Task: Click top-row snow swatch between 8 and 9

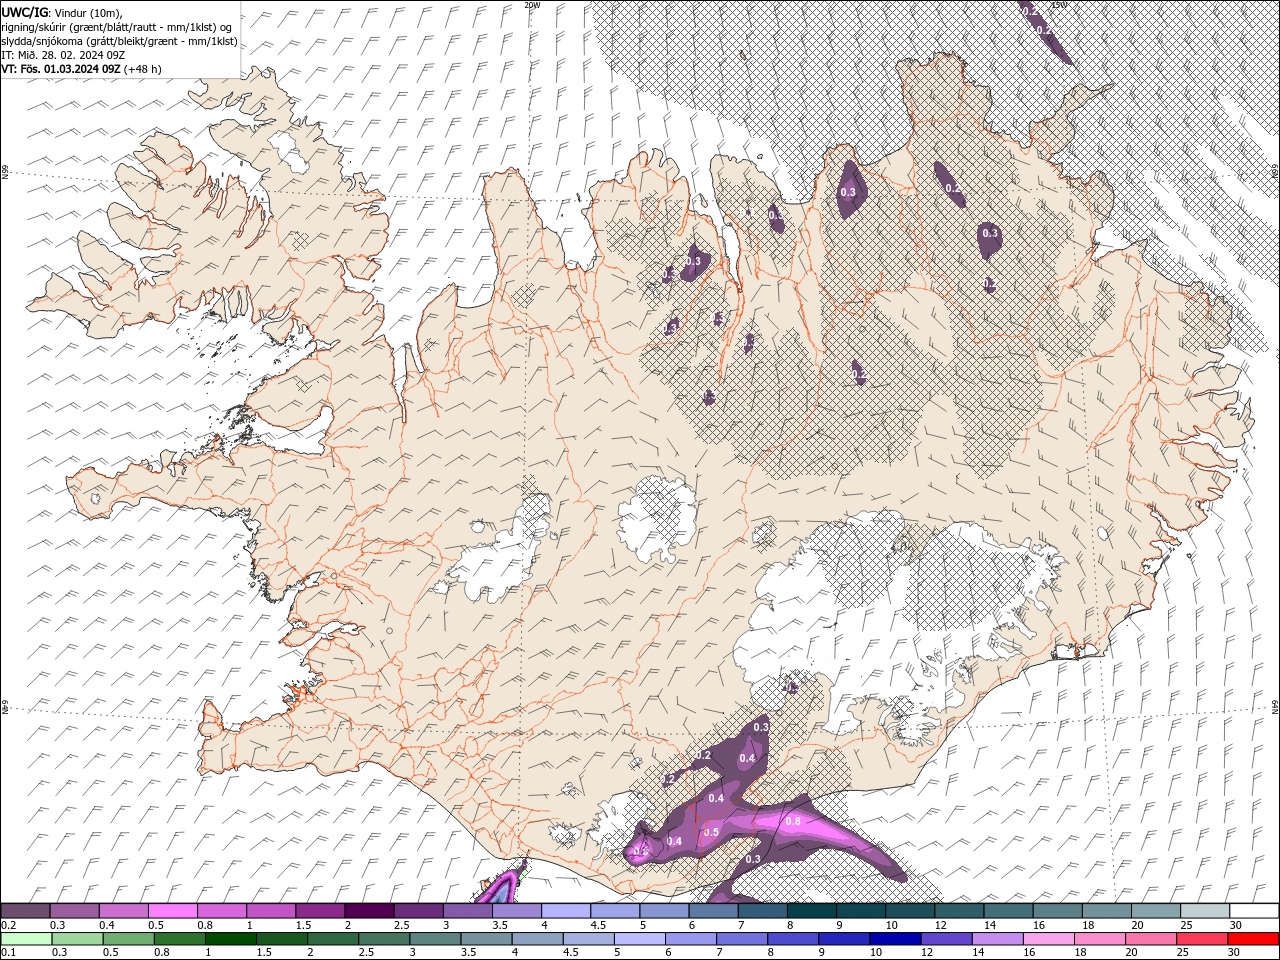Action: point(811,911)
